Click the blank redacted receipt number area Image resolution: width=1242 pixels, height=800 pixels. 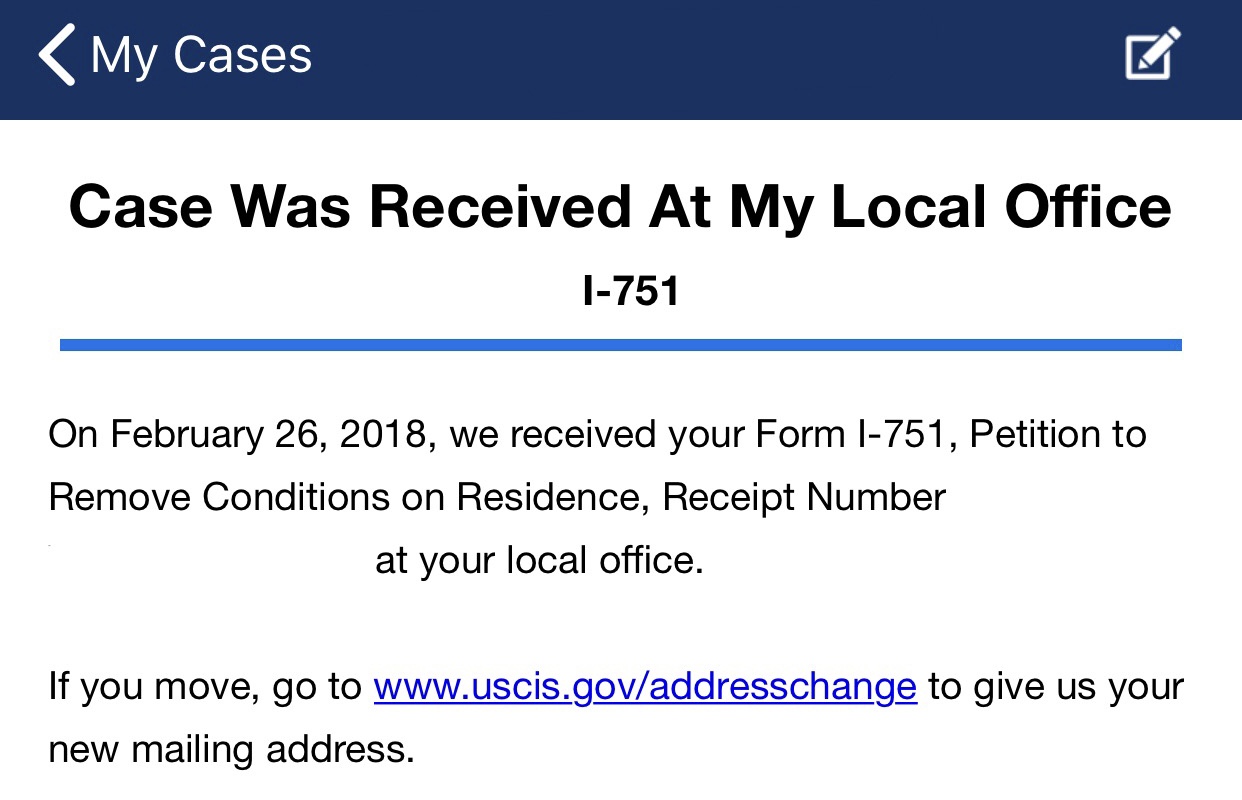point(208,560)
